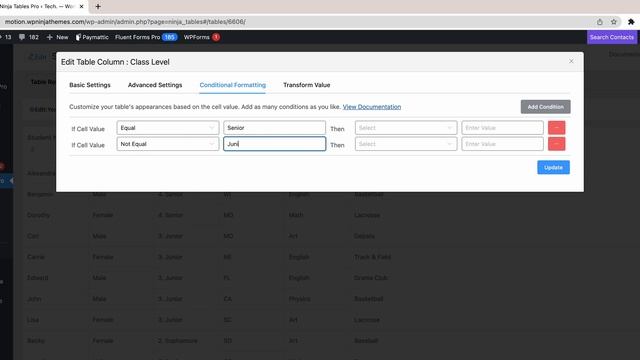
Task: Open the View Documentation link
Action: tap(372, 107)
